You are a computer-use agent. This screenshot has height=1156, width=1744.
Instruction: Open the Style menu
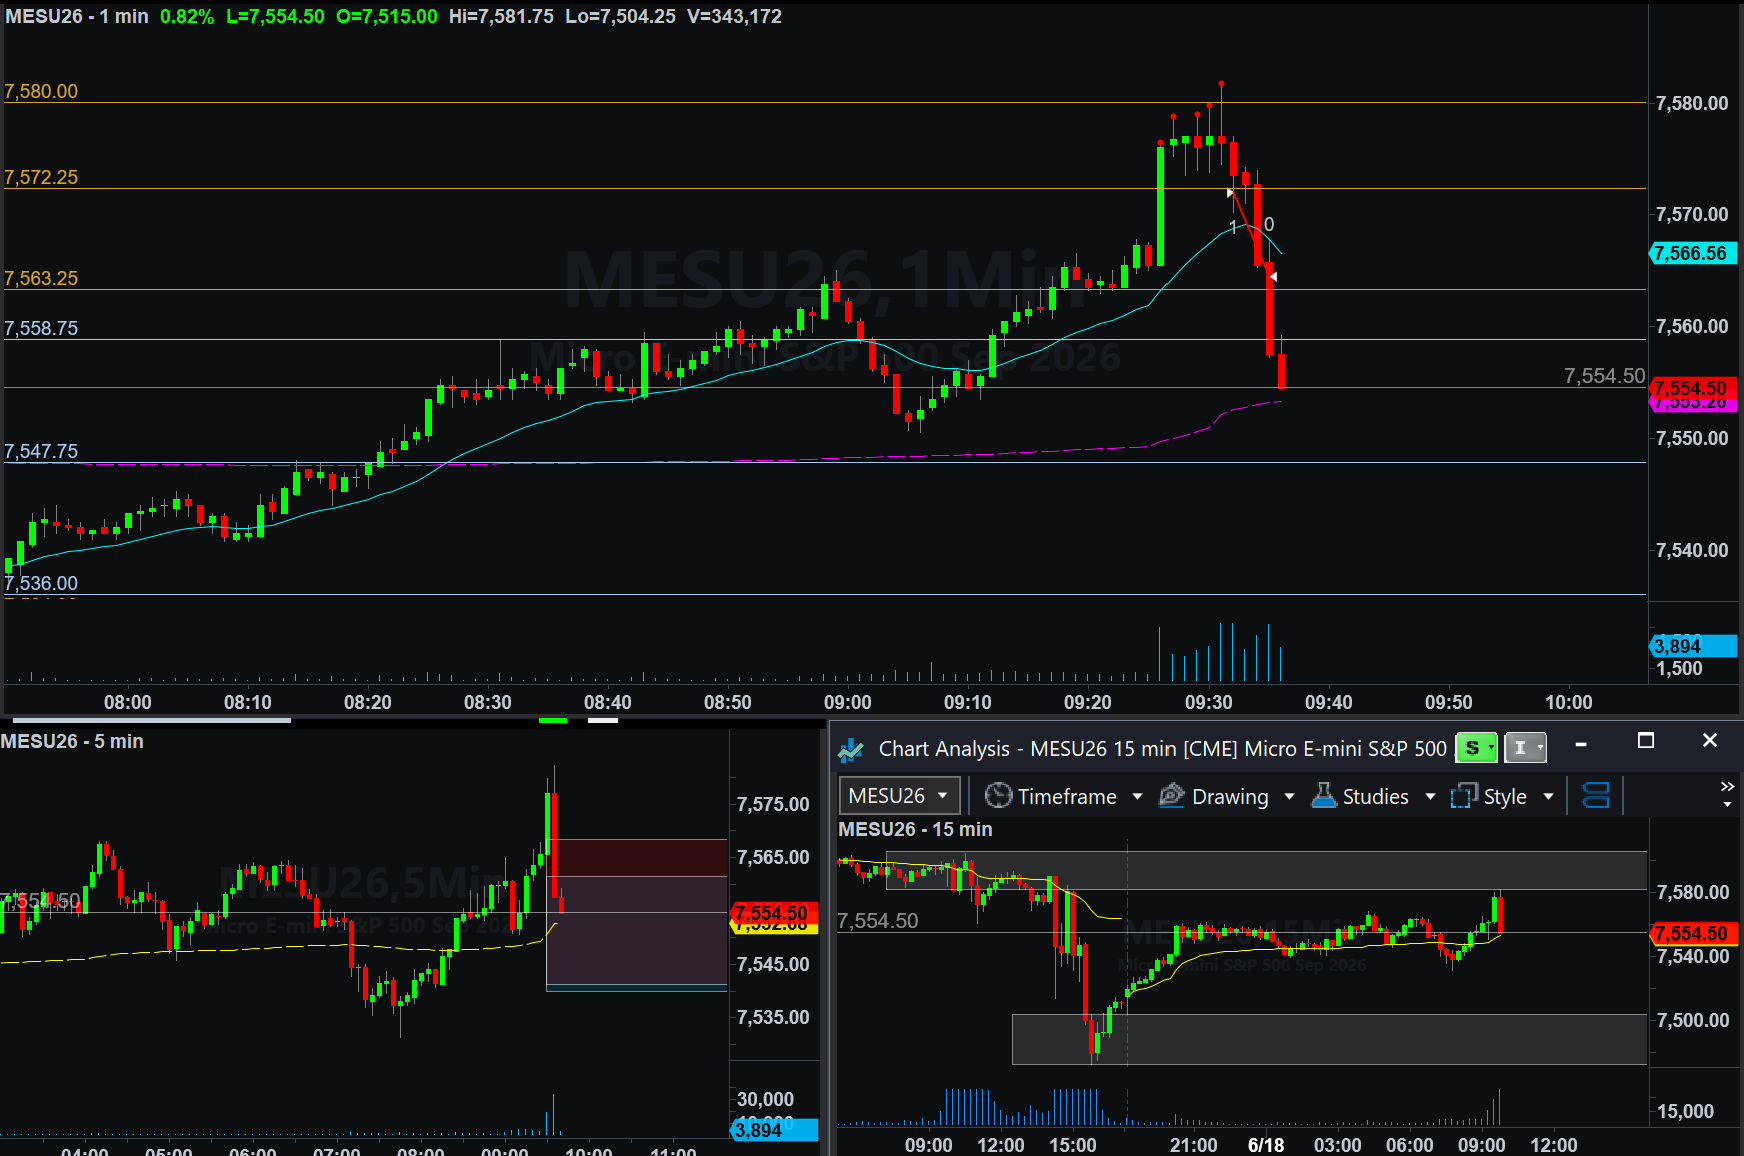tap(1505, 796)
